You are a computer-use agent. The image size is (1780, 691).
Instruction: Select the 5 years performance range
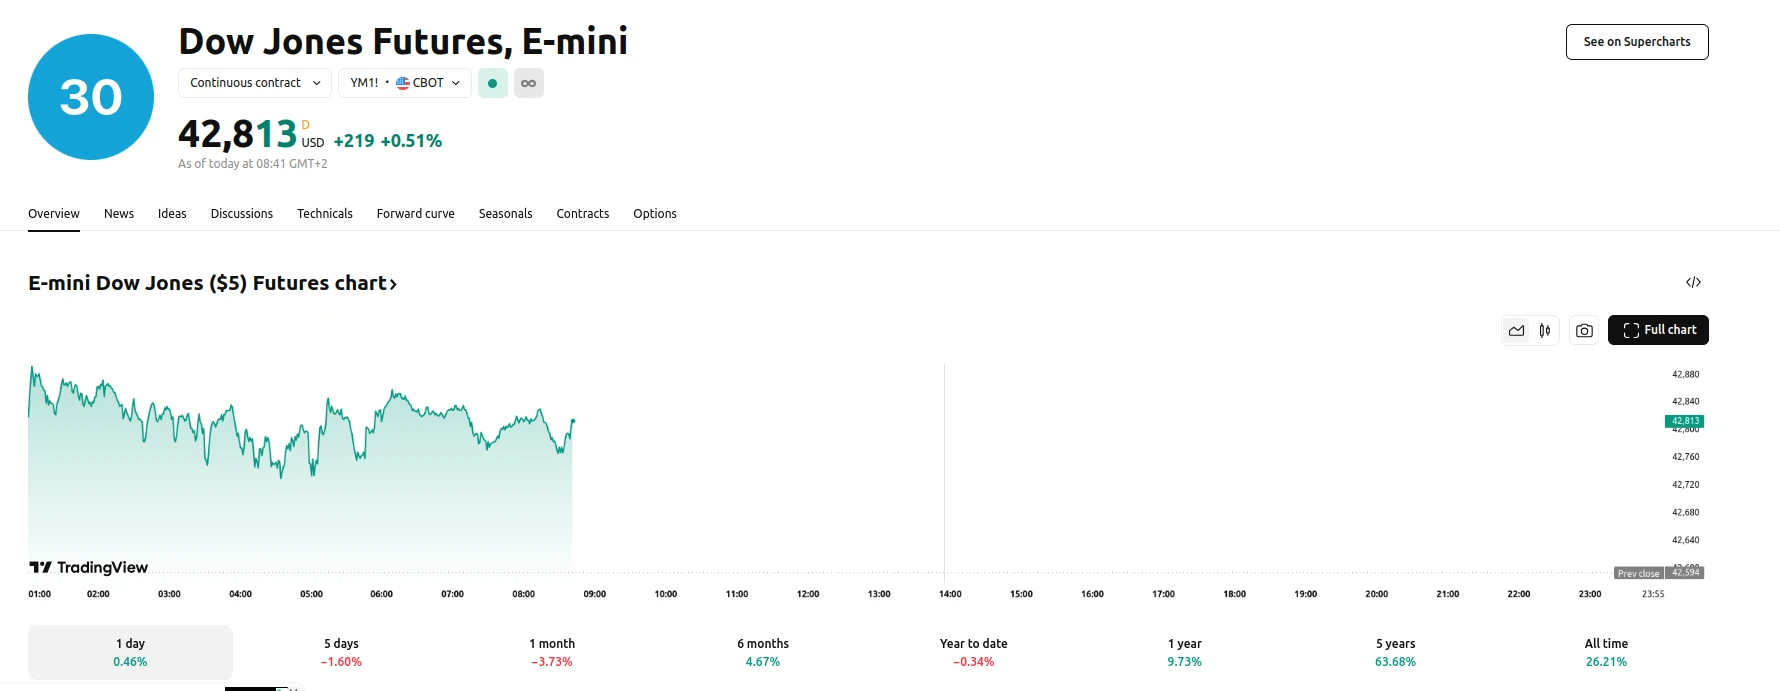[1395, 652]
